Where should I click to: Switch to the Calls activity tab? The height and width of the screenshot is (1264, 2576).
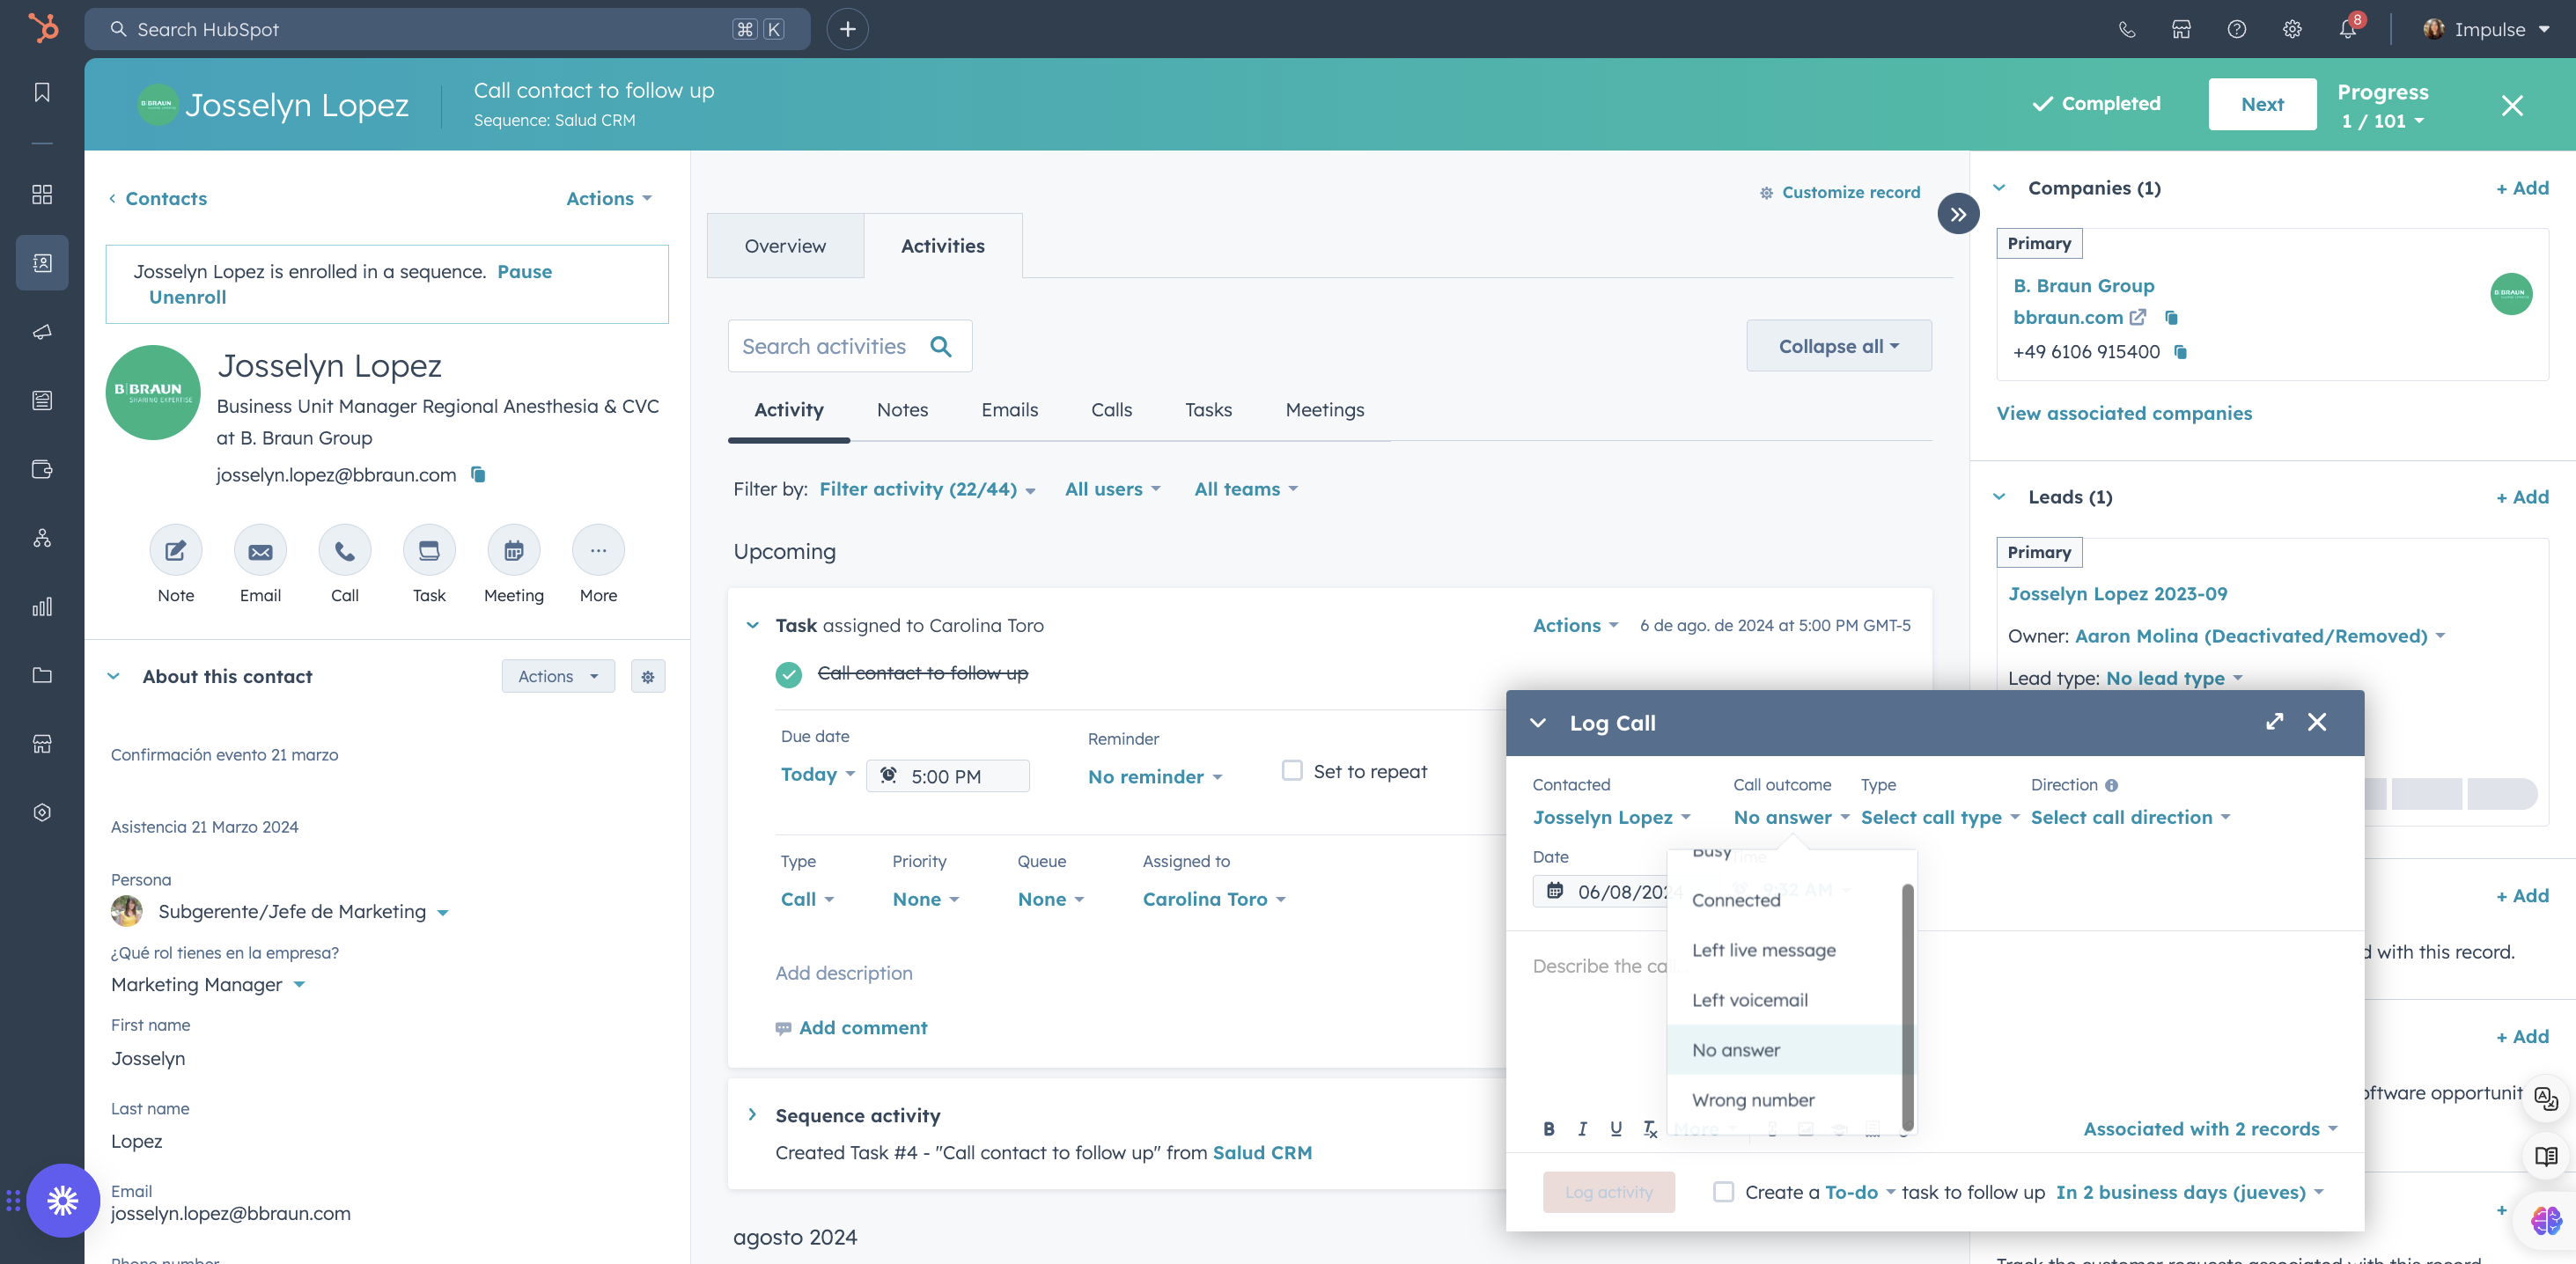(1111, 410)
